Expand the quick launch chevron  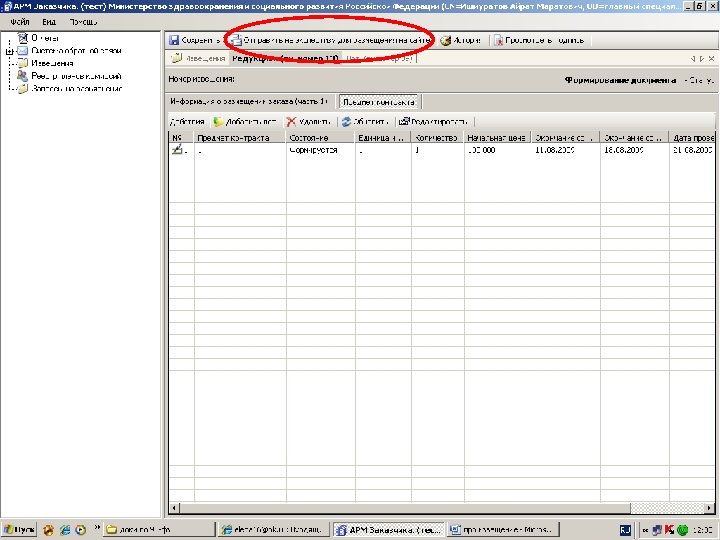(97, 528)
